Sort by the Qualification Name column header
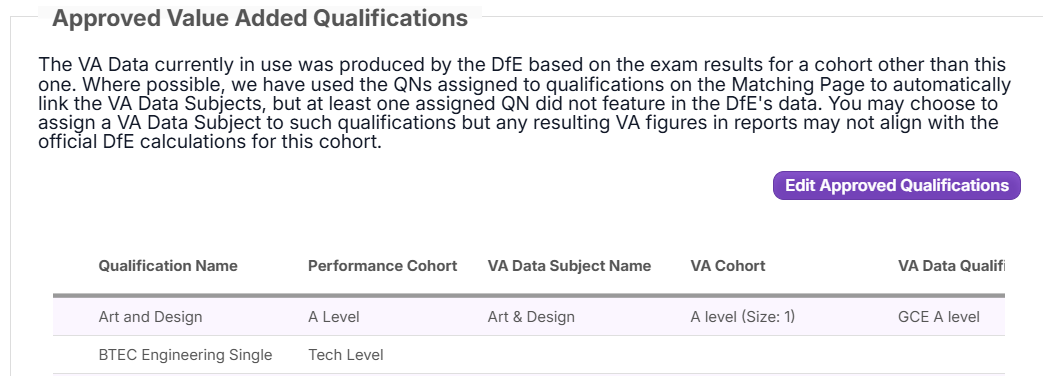Viewport: 1043px width, 376px height. (x=168, y=266)
